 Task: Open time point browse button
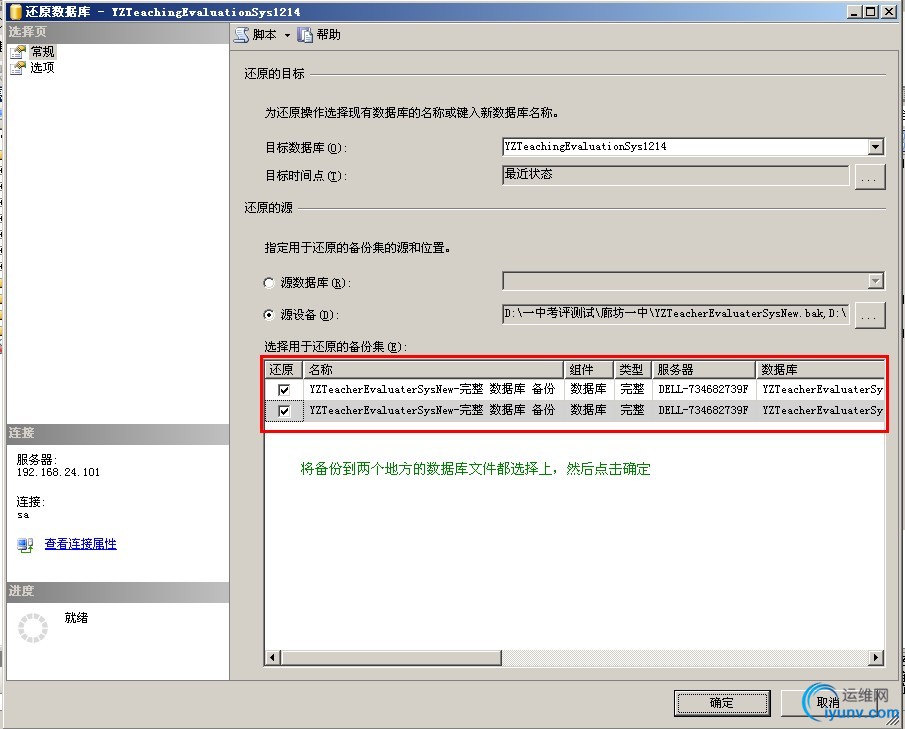(869, 177)
